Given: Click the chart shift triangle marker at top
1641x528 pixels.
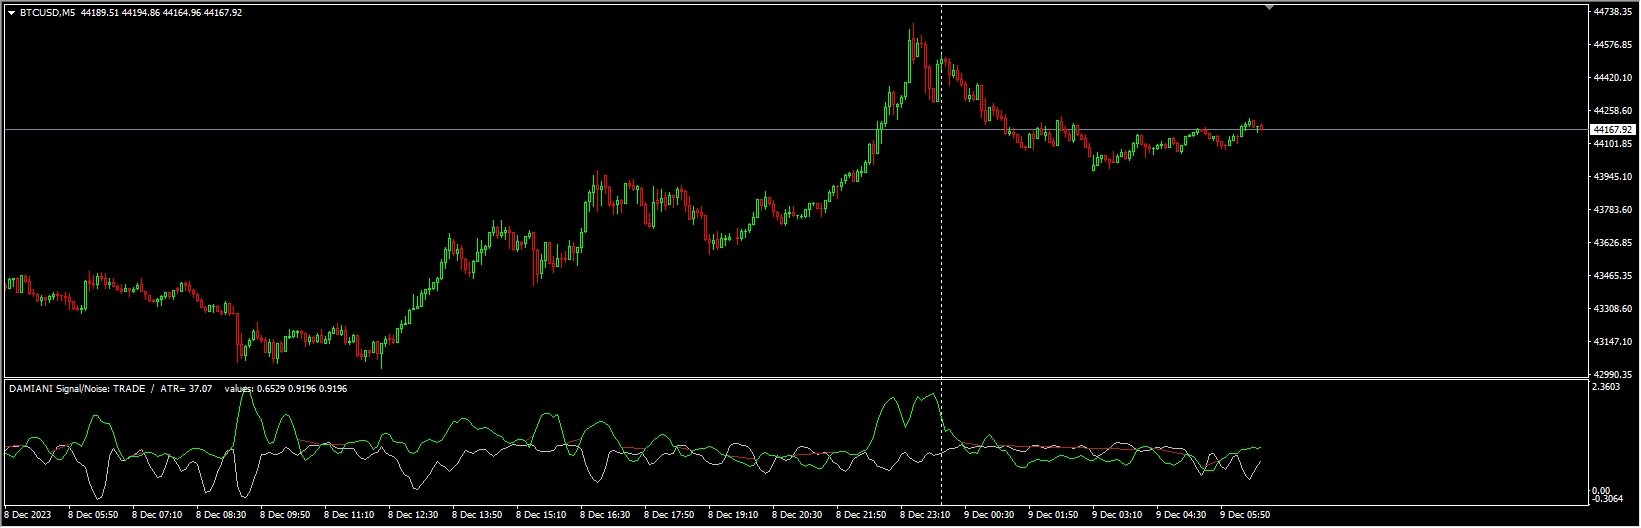Looking at the screenshot, I should coord(1269,7).
